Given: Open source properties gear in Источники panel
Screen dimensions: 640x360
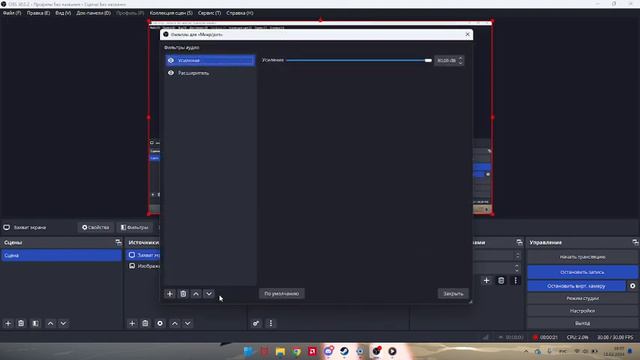Looking at the screenshot, I should click(x=160, y=323).
